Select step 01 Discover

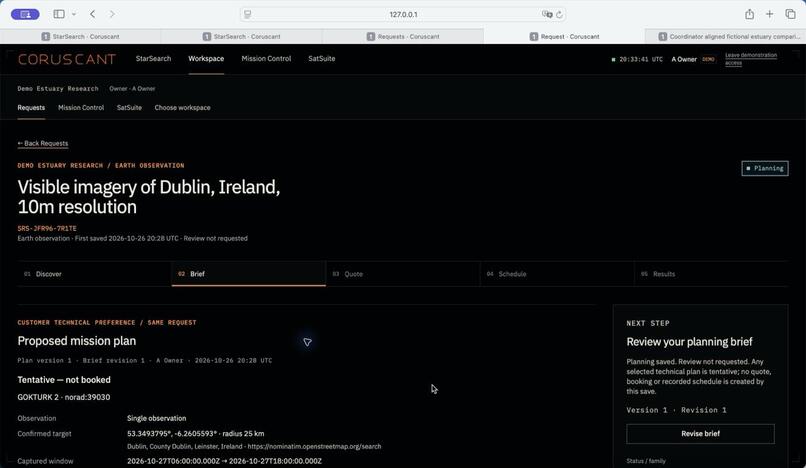click(94, 274)
